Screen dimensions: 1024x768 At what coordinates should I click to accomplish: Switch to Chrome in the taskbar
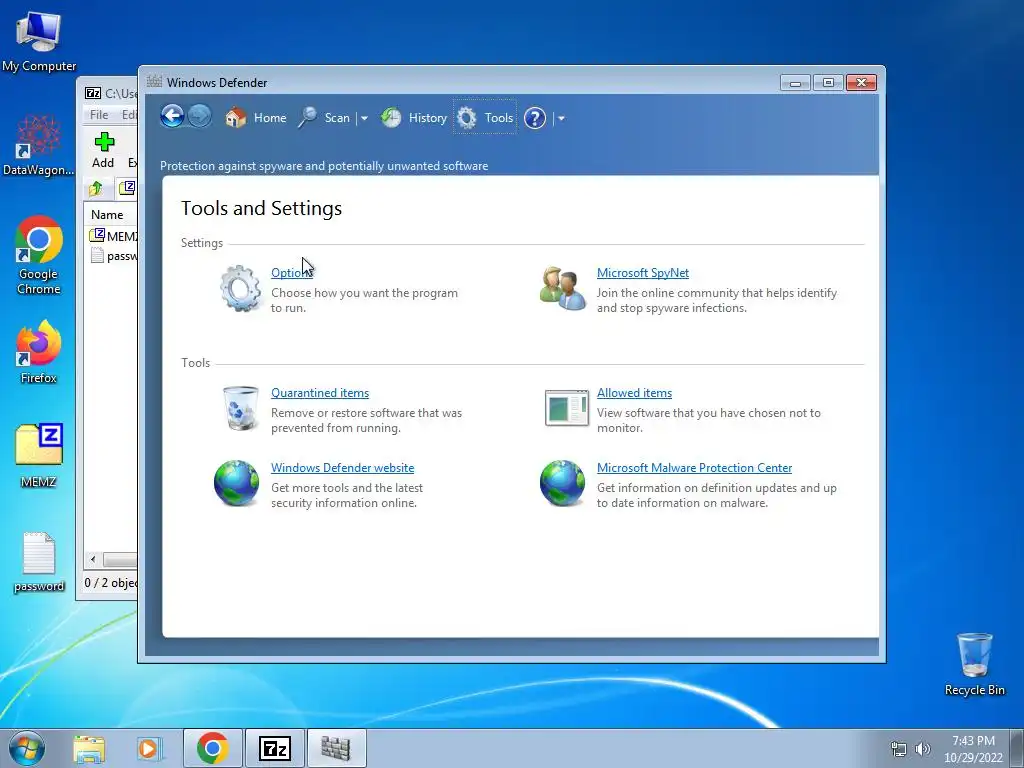click(x=212, y=748)
